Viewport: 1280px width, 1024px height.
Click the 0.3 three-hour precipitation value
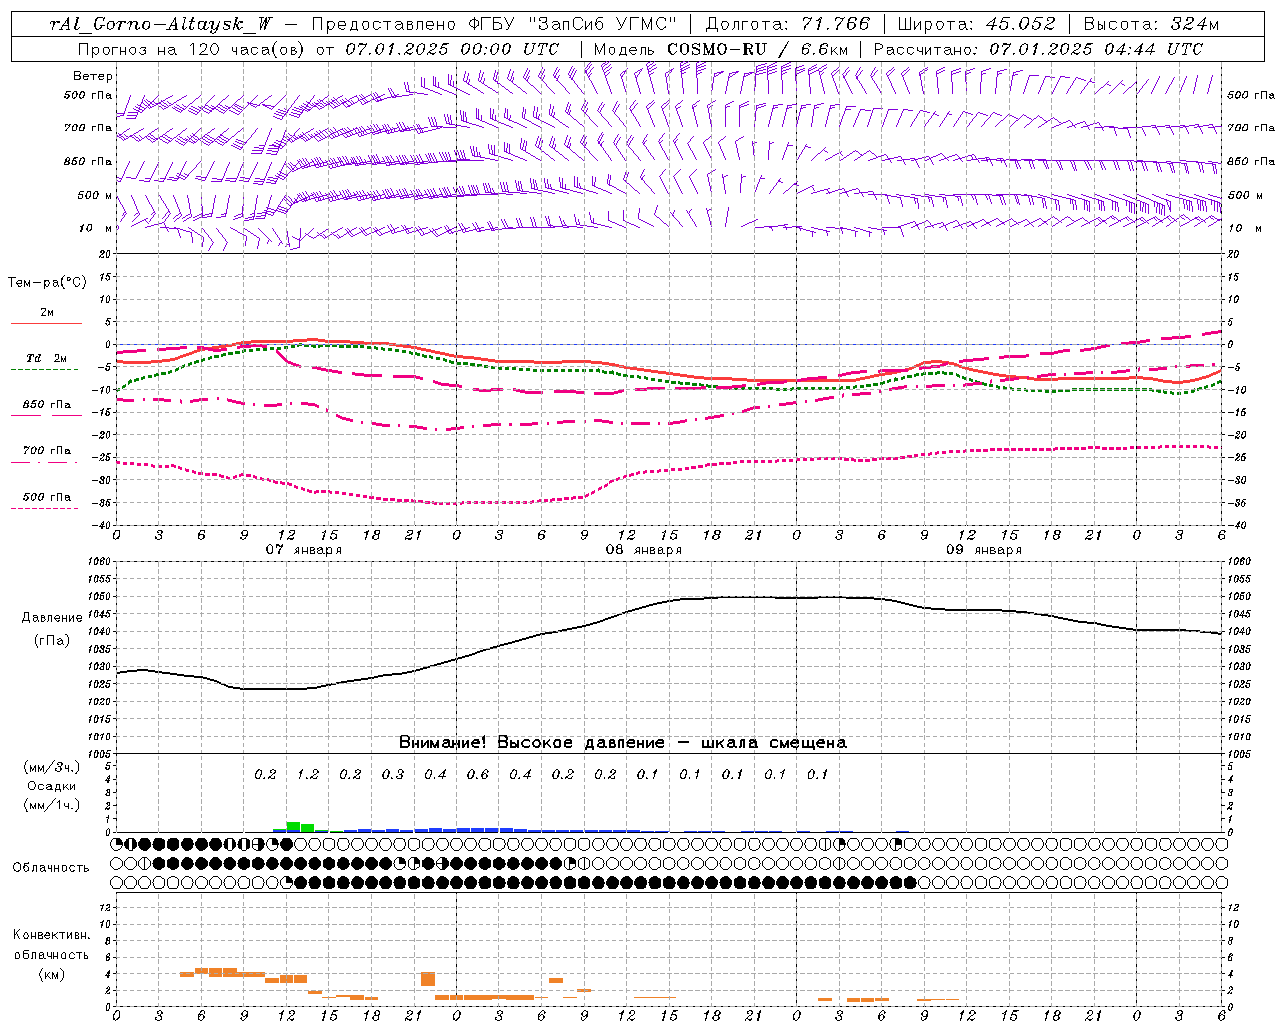pos(393,774)
